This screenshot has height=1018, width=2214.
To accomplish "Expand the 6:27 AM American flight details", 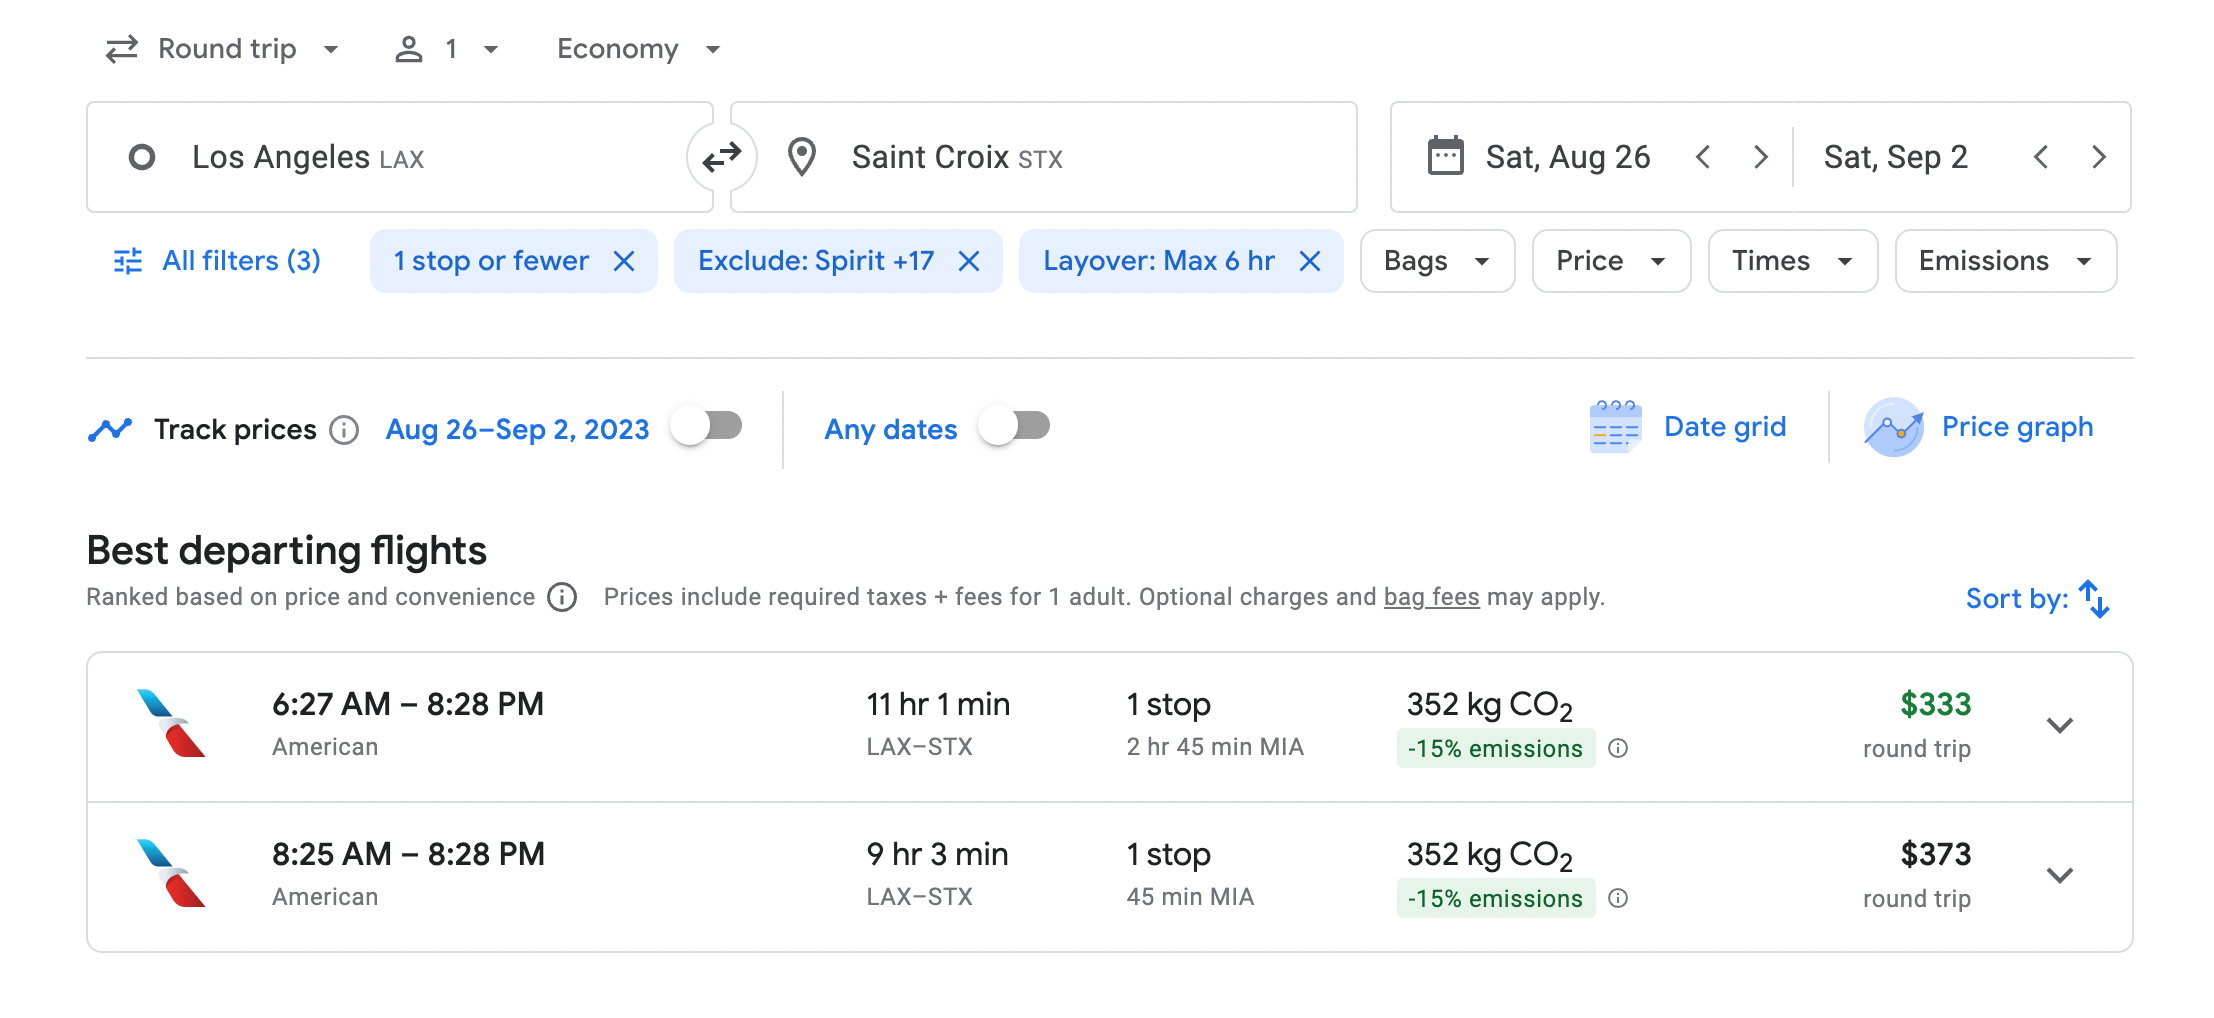I will coord(2059,726).
